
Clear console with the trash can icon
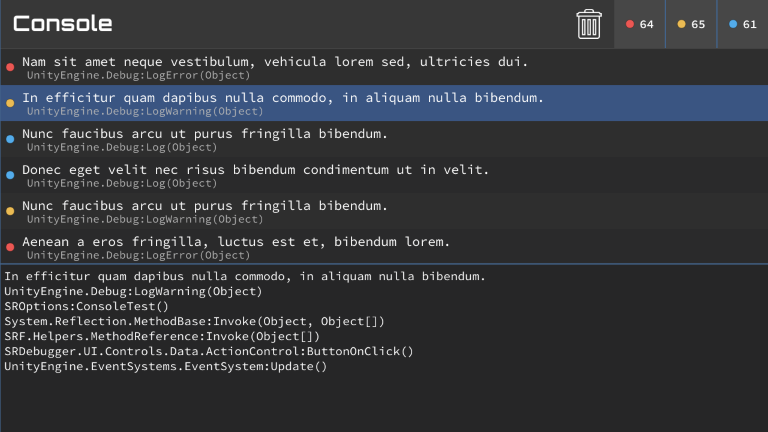coord(589,24)
